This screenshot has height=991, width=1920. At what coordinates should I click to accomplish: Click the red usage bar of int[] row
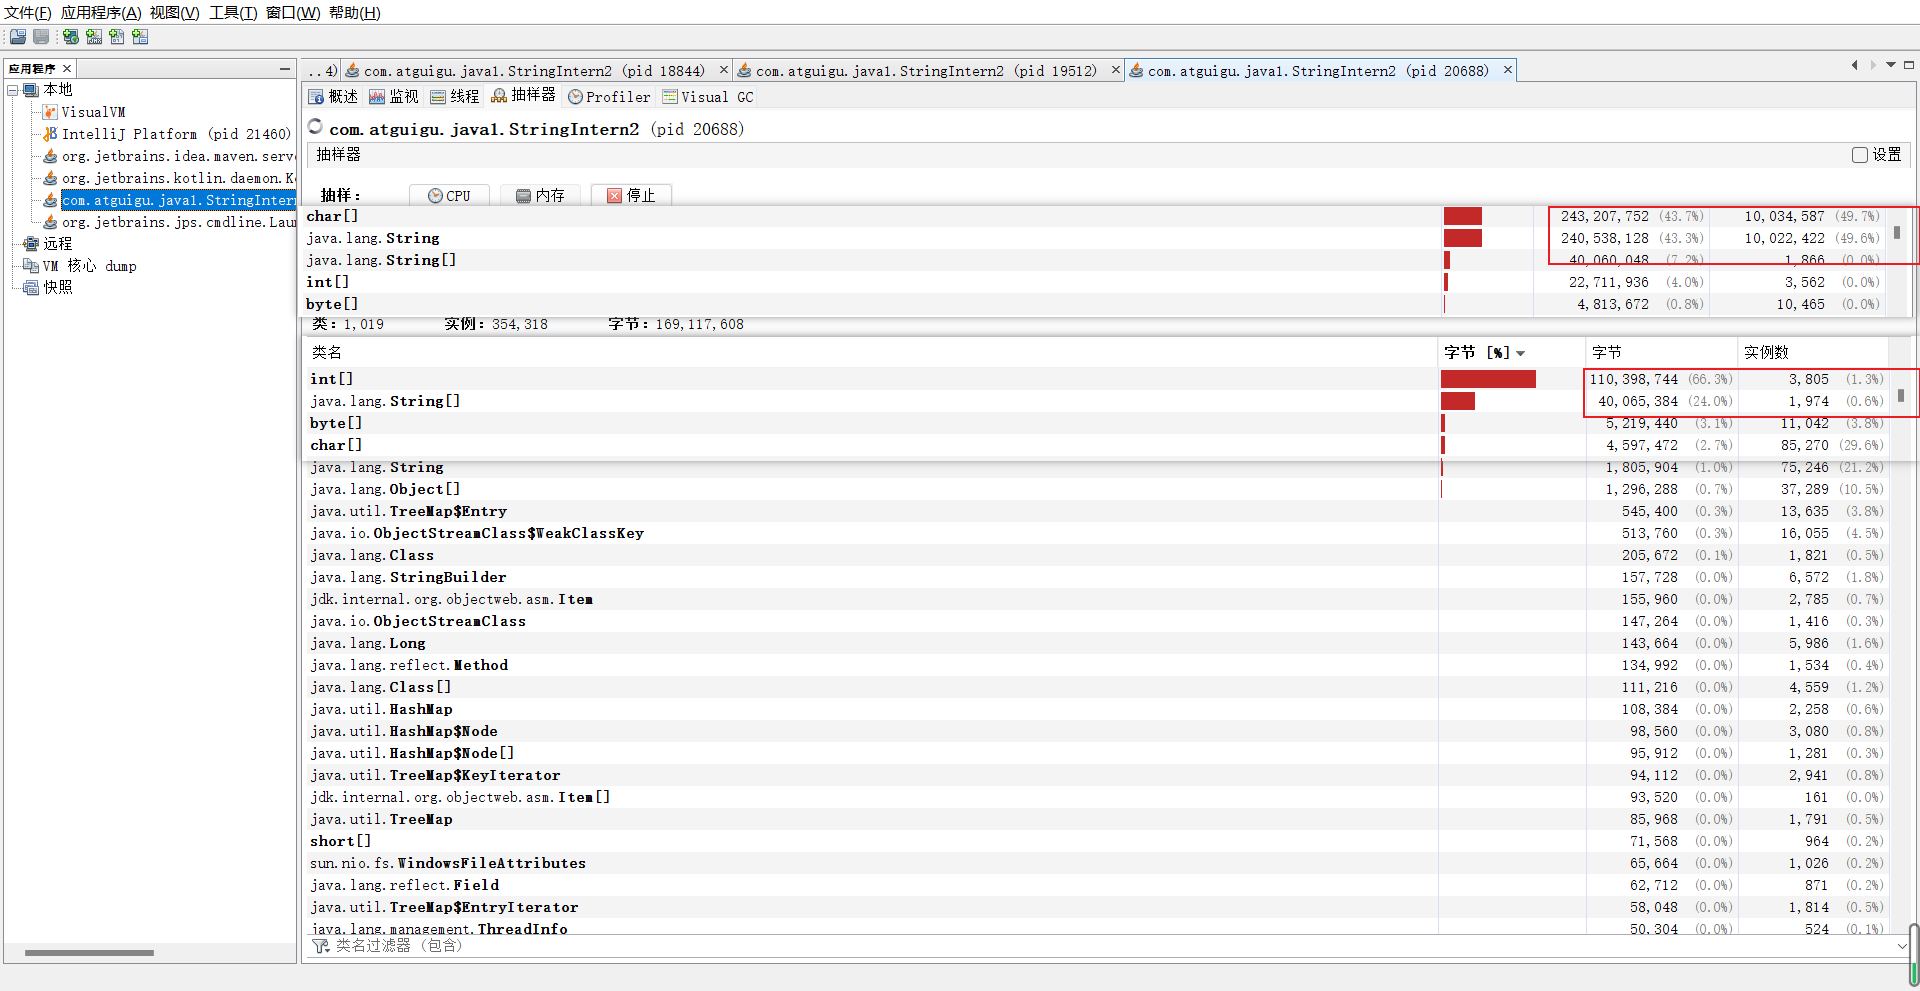(1488, 379)
